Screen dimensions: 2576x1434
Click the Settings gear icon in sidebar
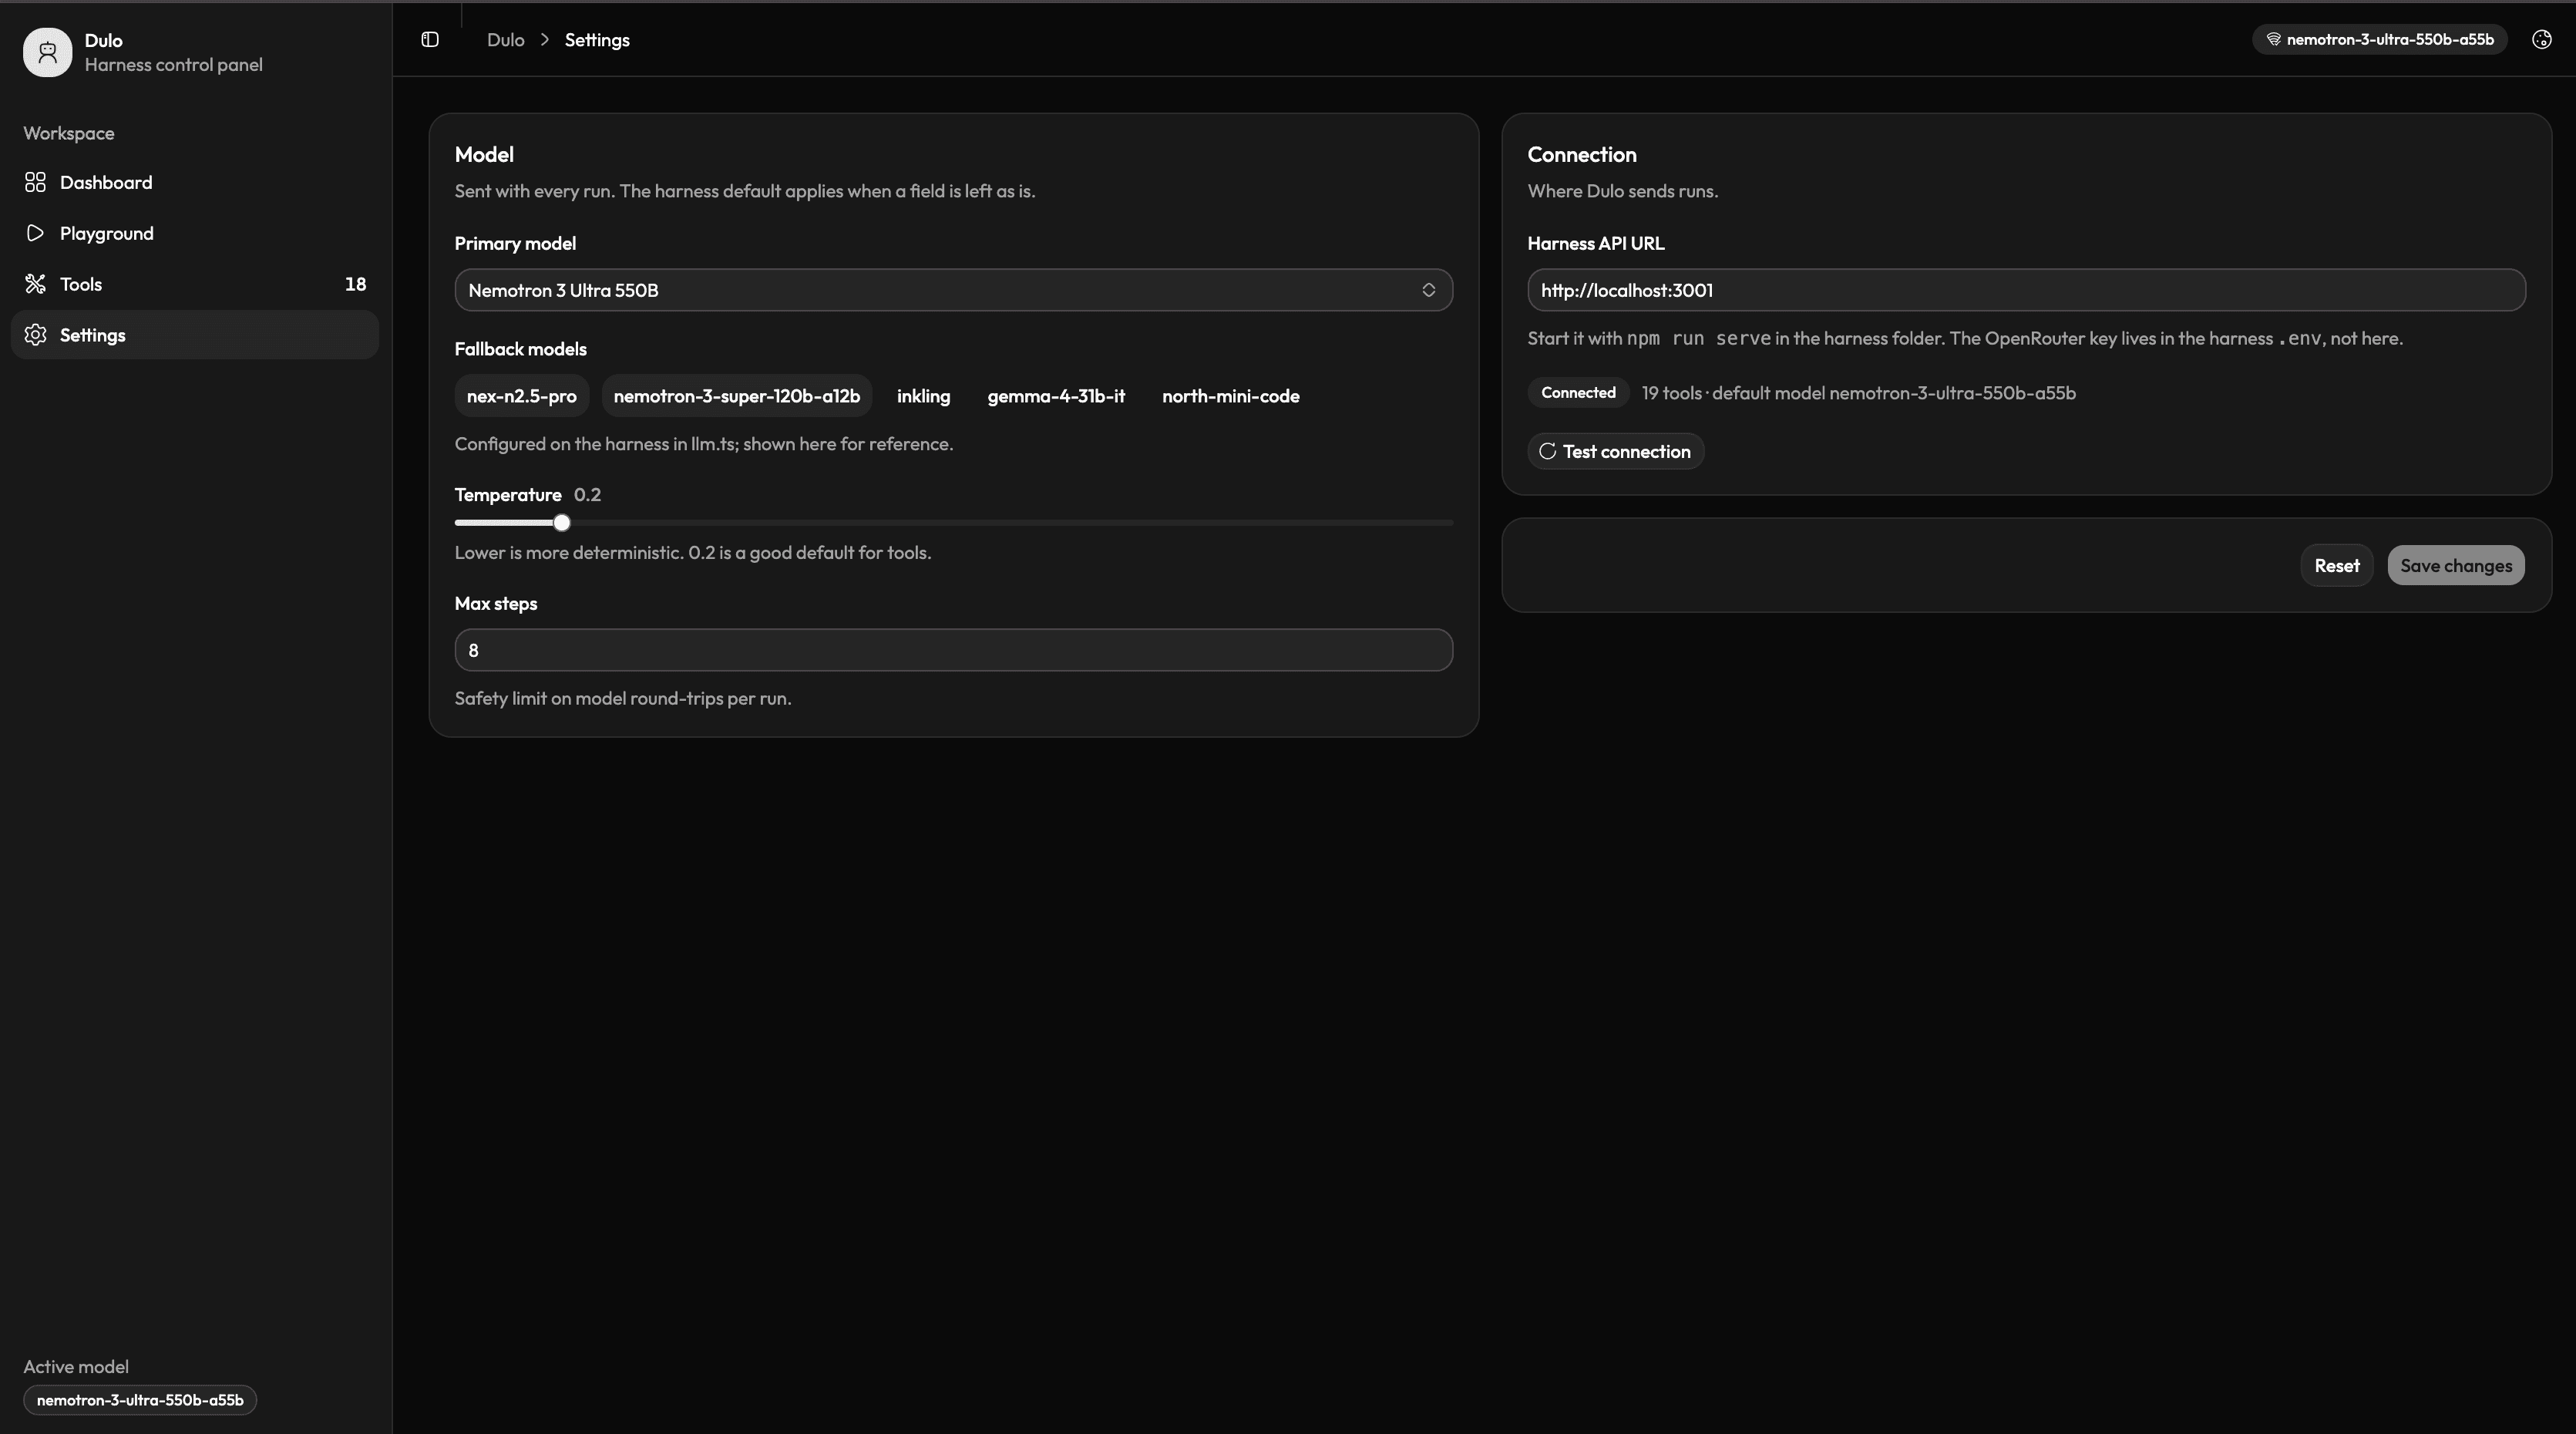coord(35,335)
